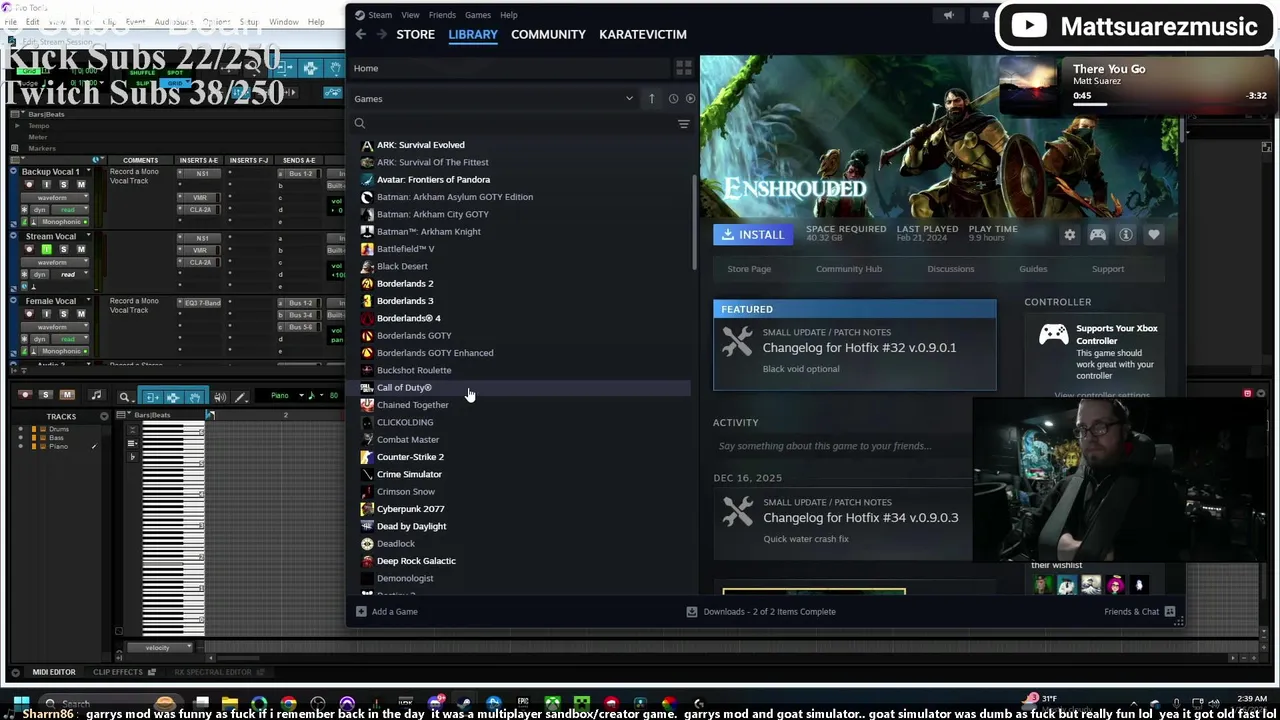Open Enshrouded settings gear icon
This screenshot has height=720, width=1280.
pyautogui.click(x=1070, y=235)
